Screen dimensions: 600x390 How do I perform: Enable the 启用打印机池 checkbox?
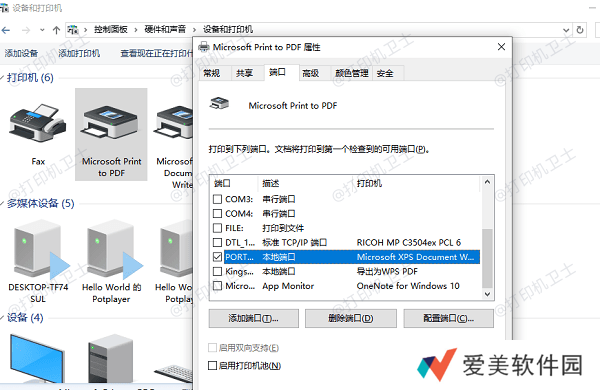point(212,366)
